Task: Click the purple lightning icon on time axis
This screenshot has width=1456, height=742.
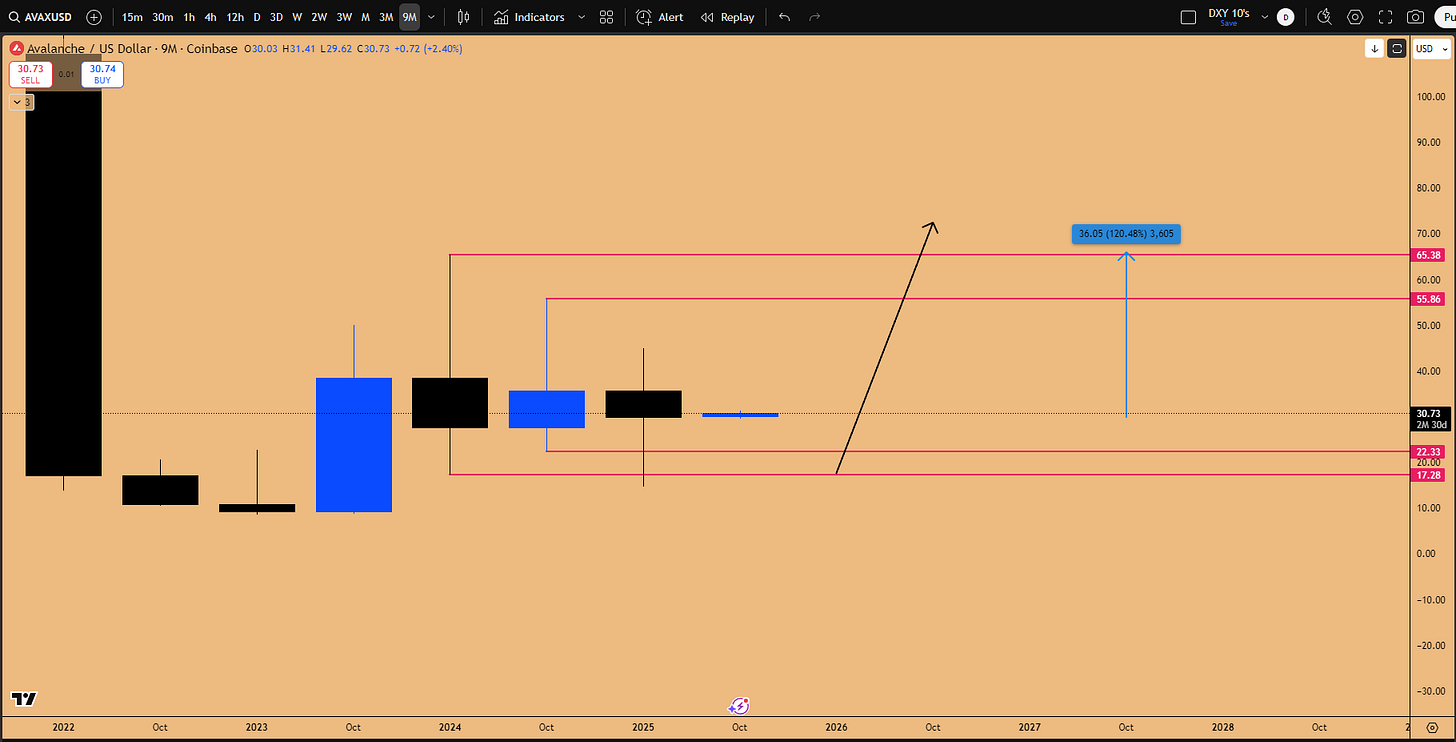Action: (x=739, y=706)
